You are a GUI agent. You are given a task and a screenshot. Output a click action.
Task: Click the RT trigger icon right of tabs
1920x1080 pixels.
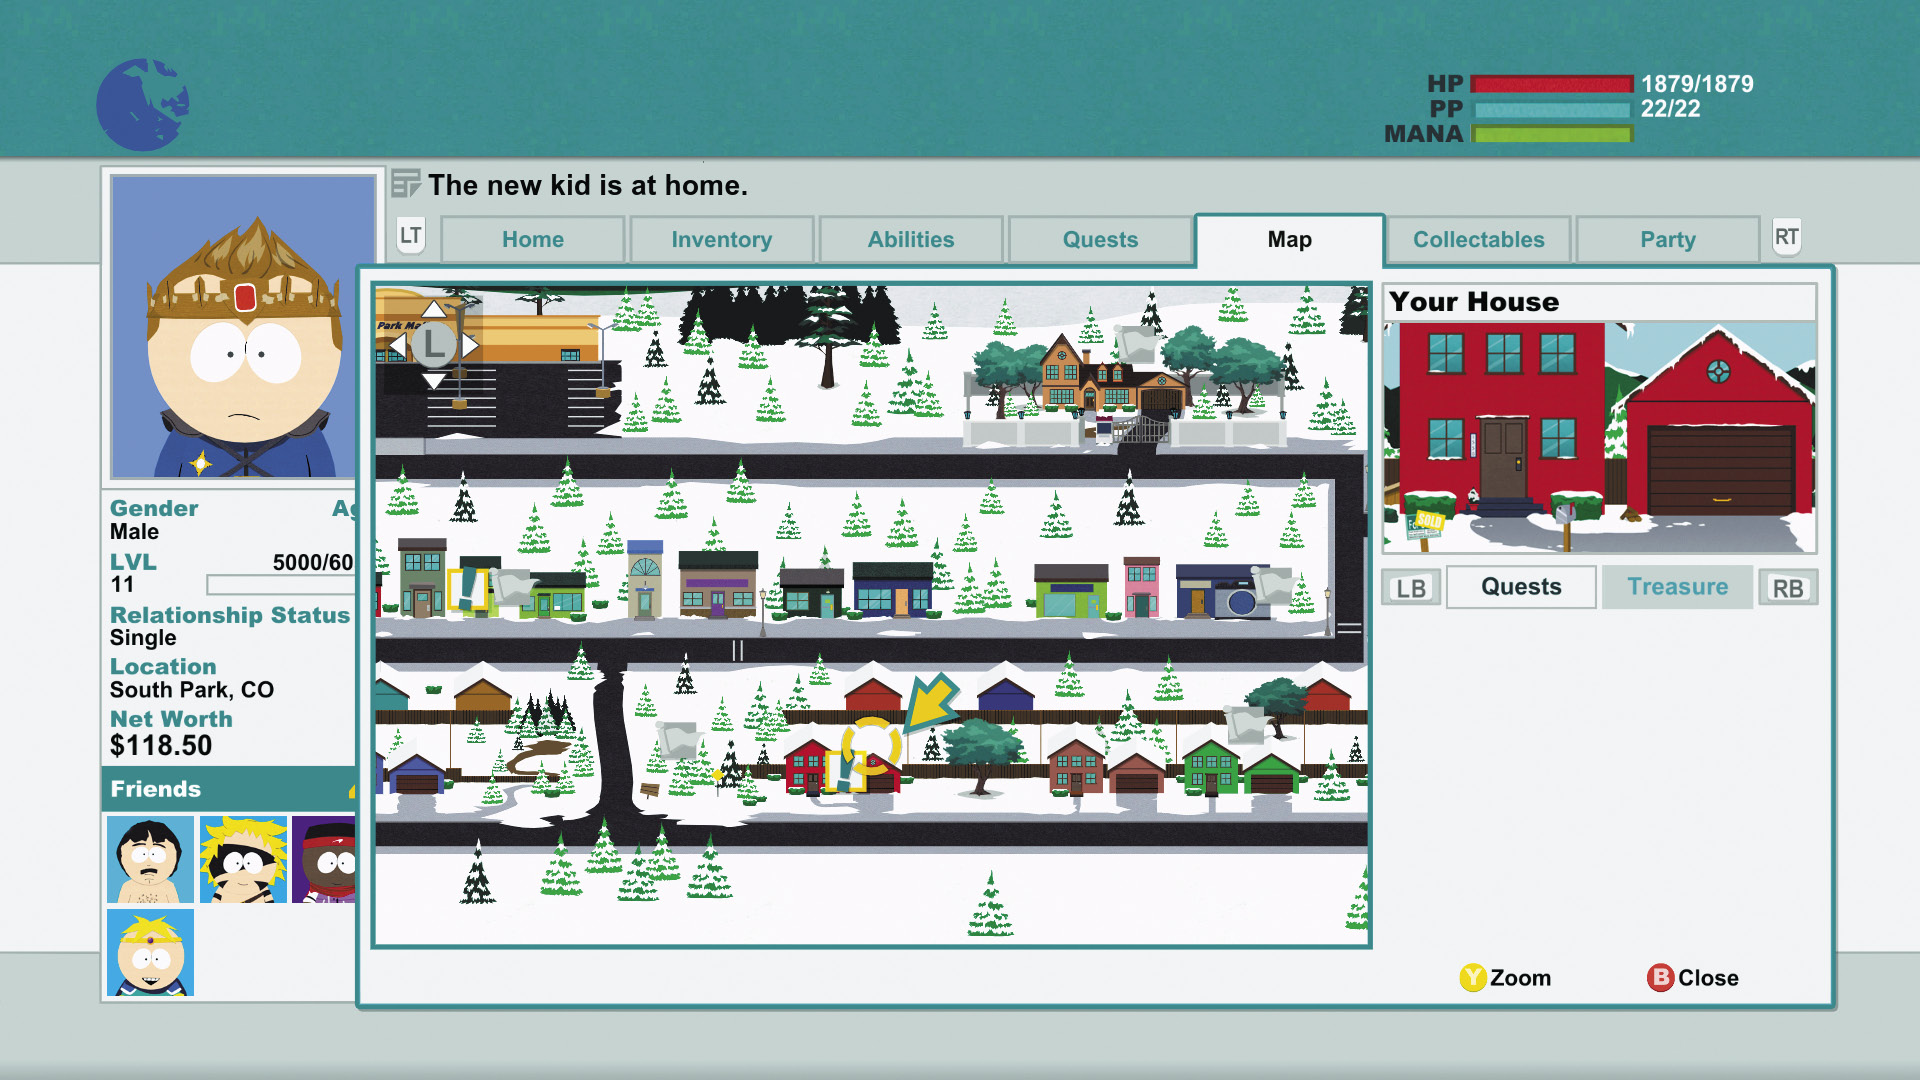click(1786, 237)
